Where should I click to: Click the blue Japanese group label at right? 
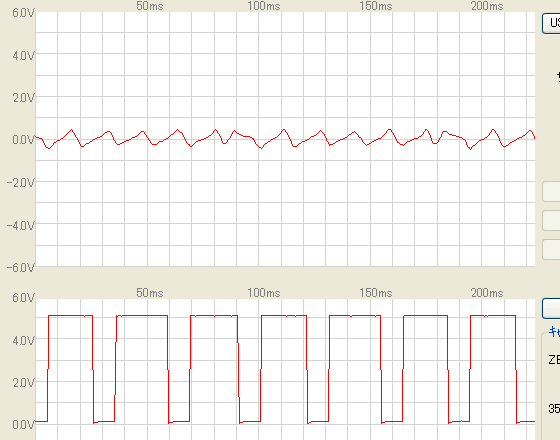pyautogui.click(x=554, y=332)
